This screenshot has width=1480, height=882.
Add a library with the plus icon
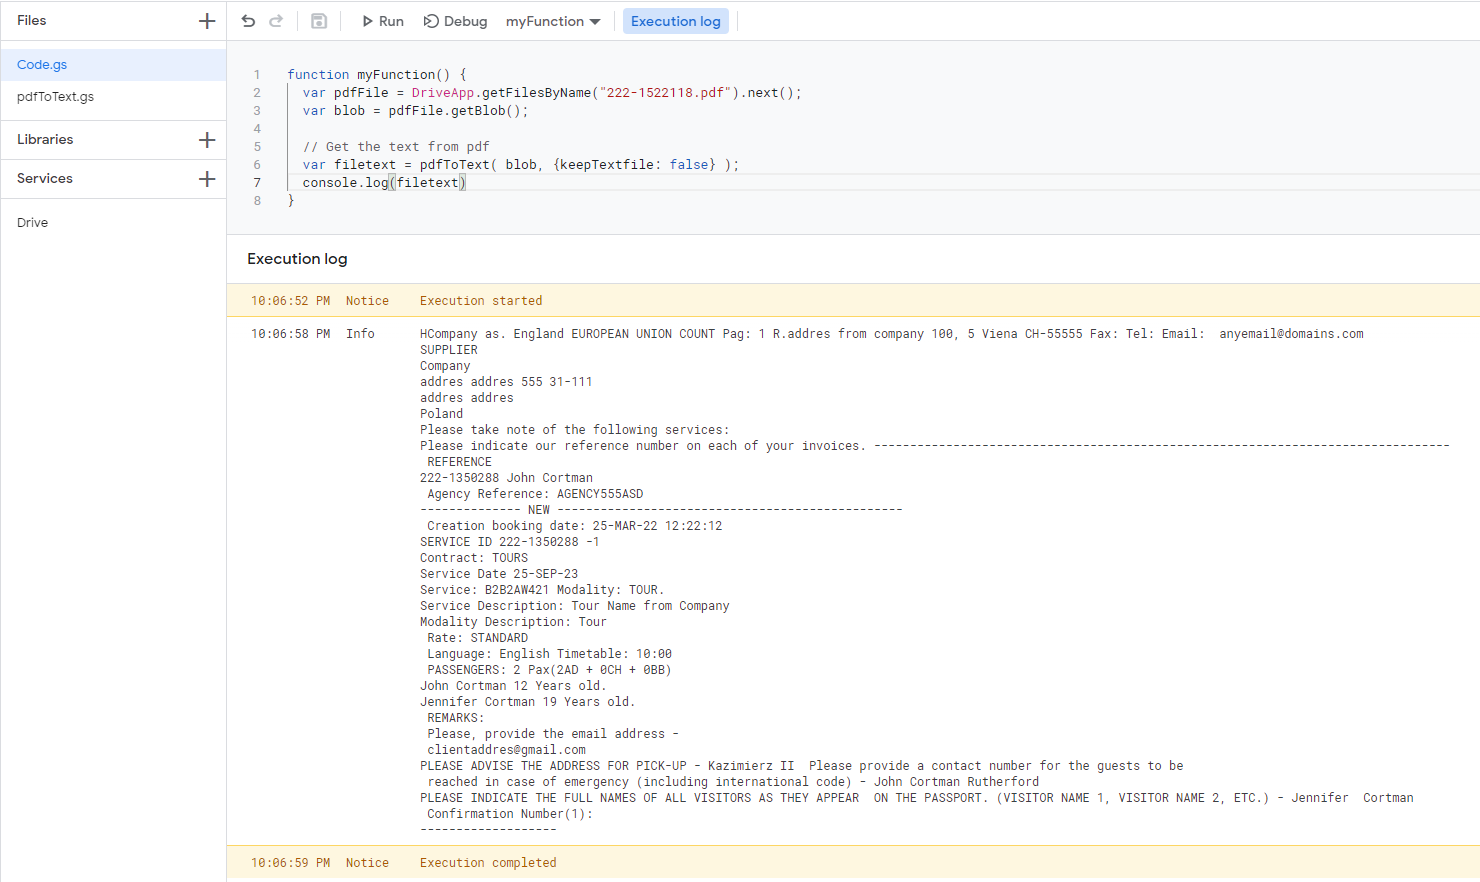pos(207,140)
